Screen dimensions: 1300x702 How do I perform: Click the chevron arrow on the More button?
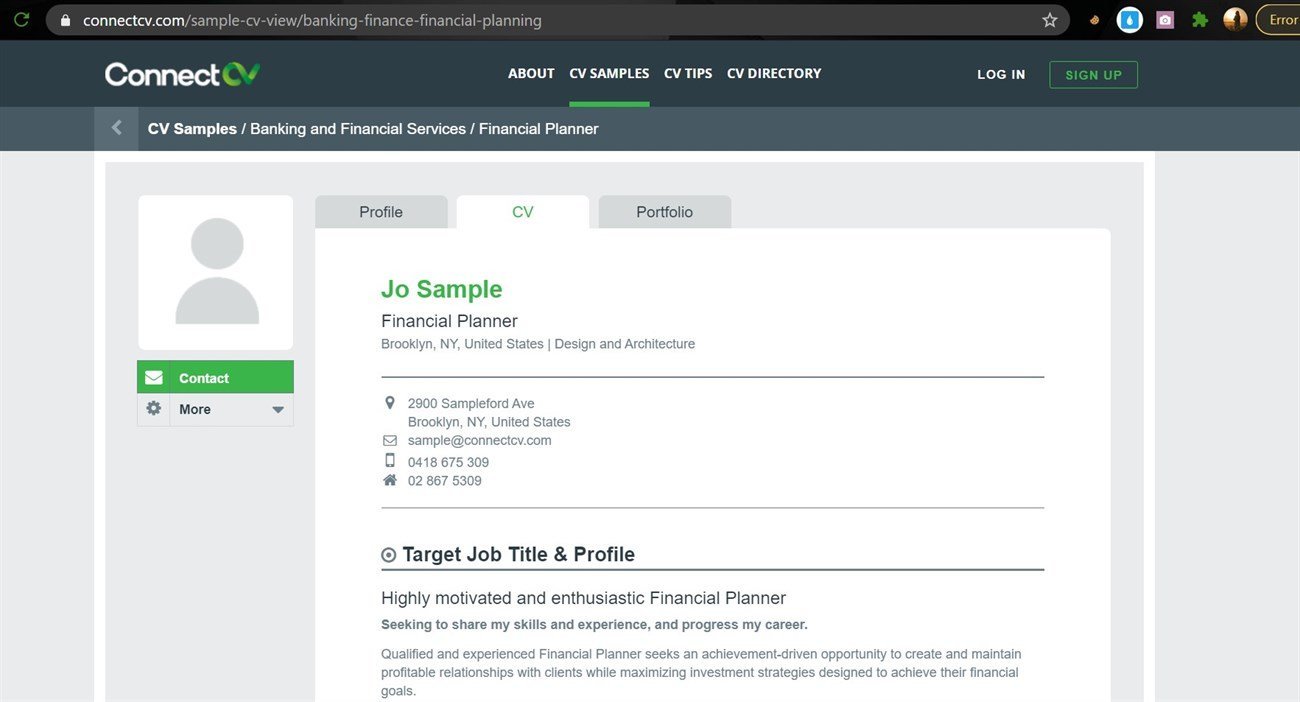(x=277, y=409)
